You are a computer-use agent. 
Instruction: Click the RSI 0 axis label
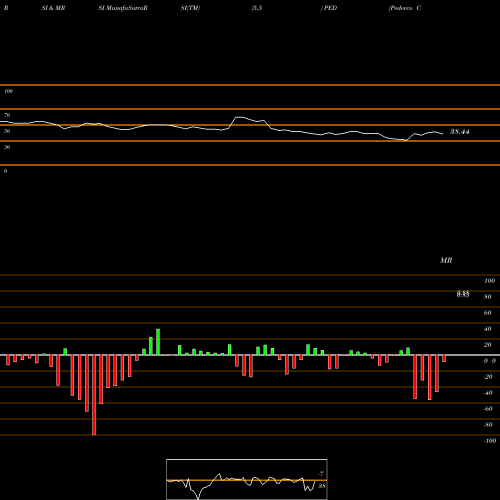tap(5, 171)
